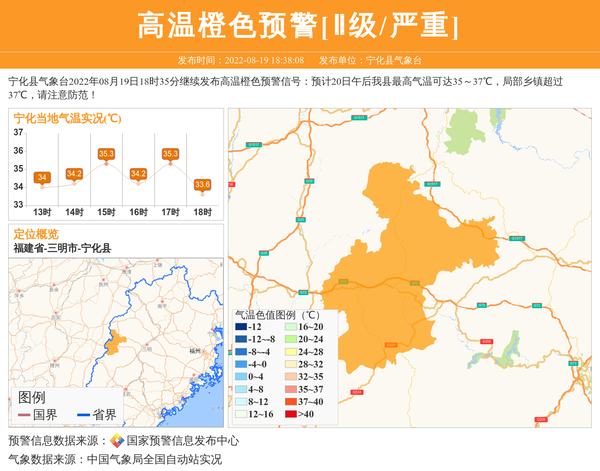This screenshot has width=600, height=471.
Task: Click the 34.2 temperature marker at 16时
Action: (x=138, y=174)
